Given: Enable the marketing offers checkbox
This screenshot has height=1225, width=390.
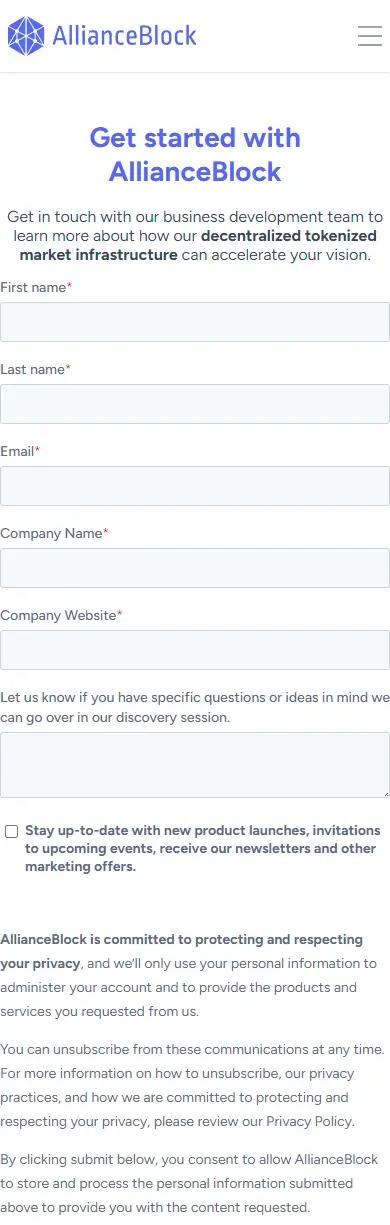Looking at the screenshot, I should (x=12, y=831).
